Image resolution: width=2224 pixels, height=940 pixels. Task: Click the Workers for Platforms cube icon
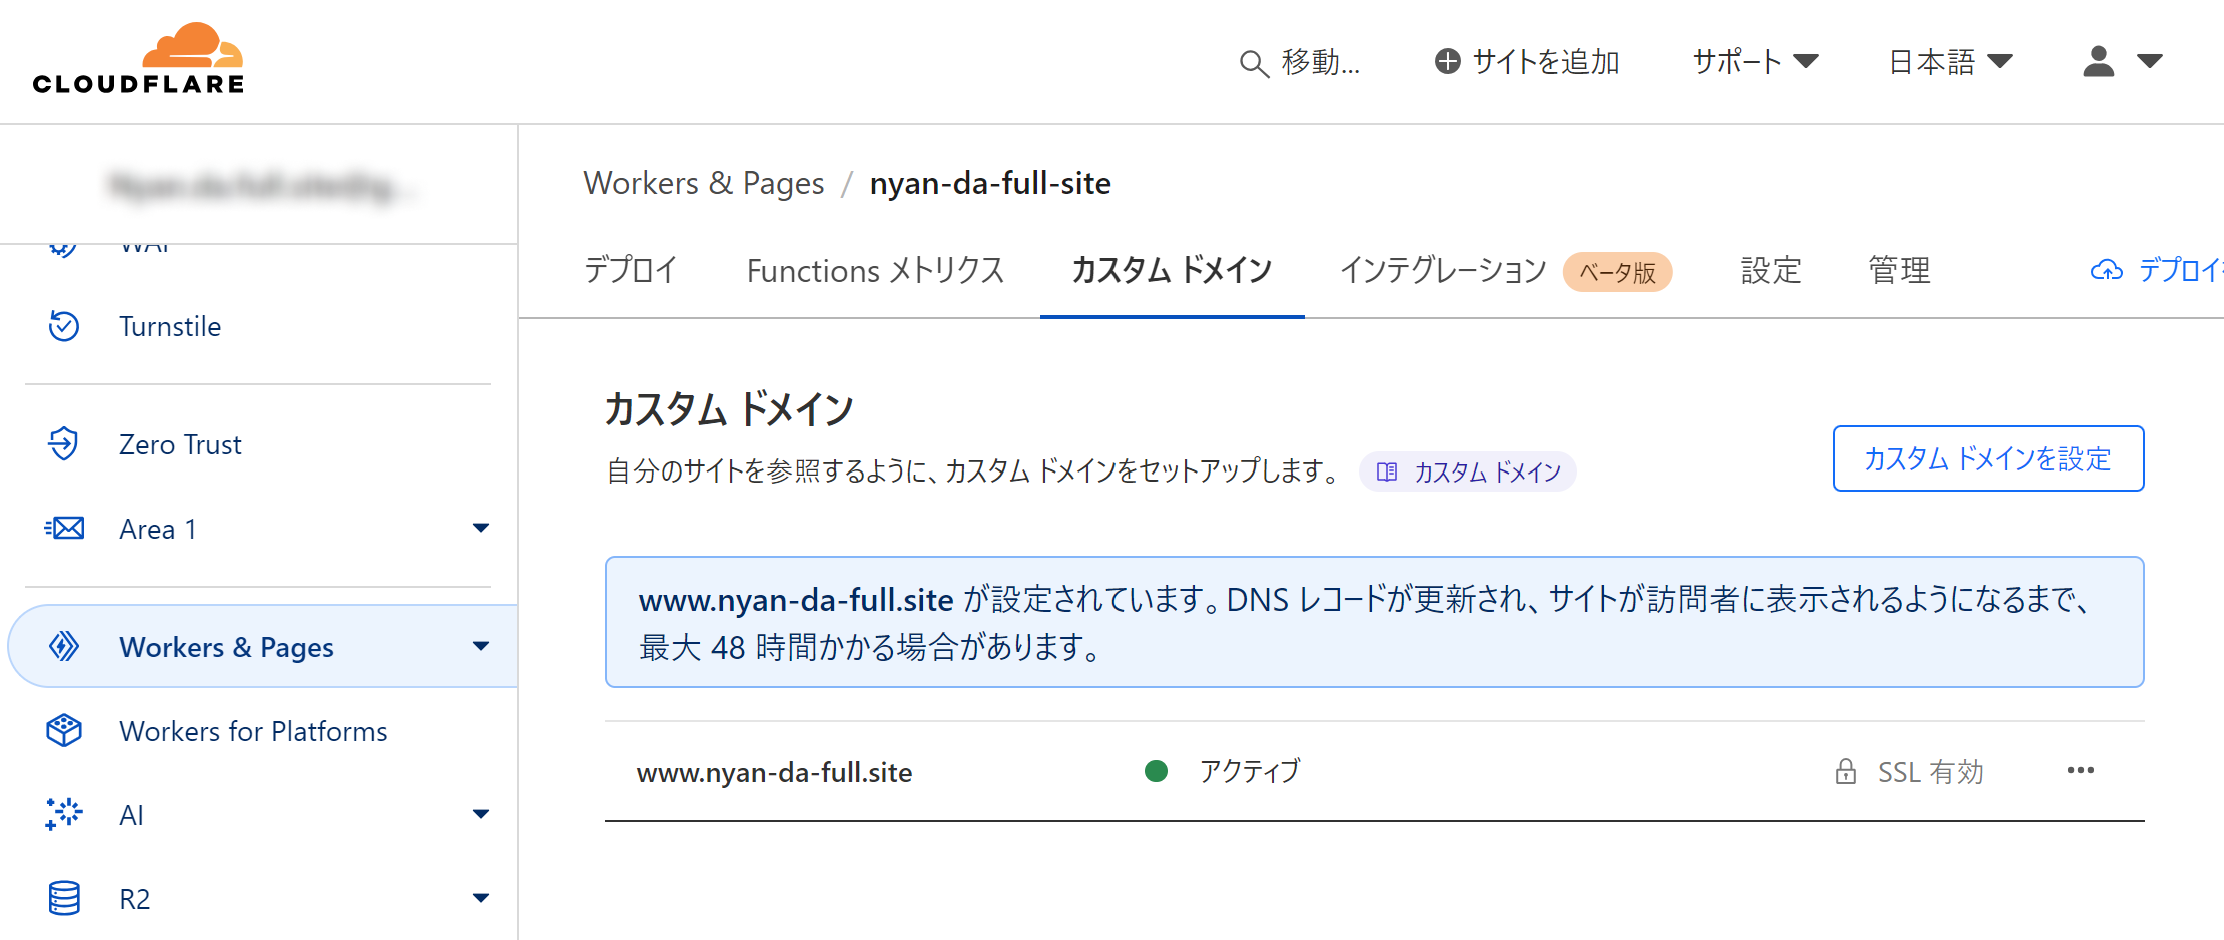point(64,730)
